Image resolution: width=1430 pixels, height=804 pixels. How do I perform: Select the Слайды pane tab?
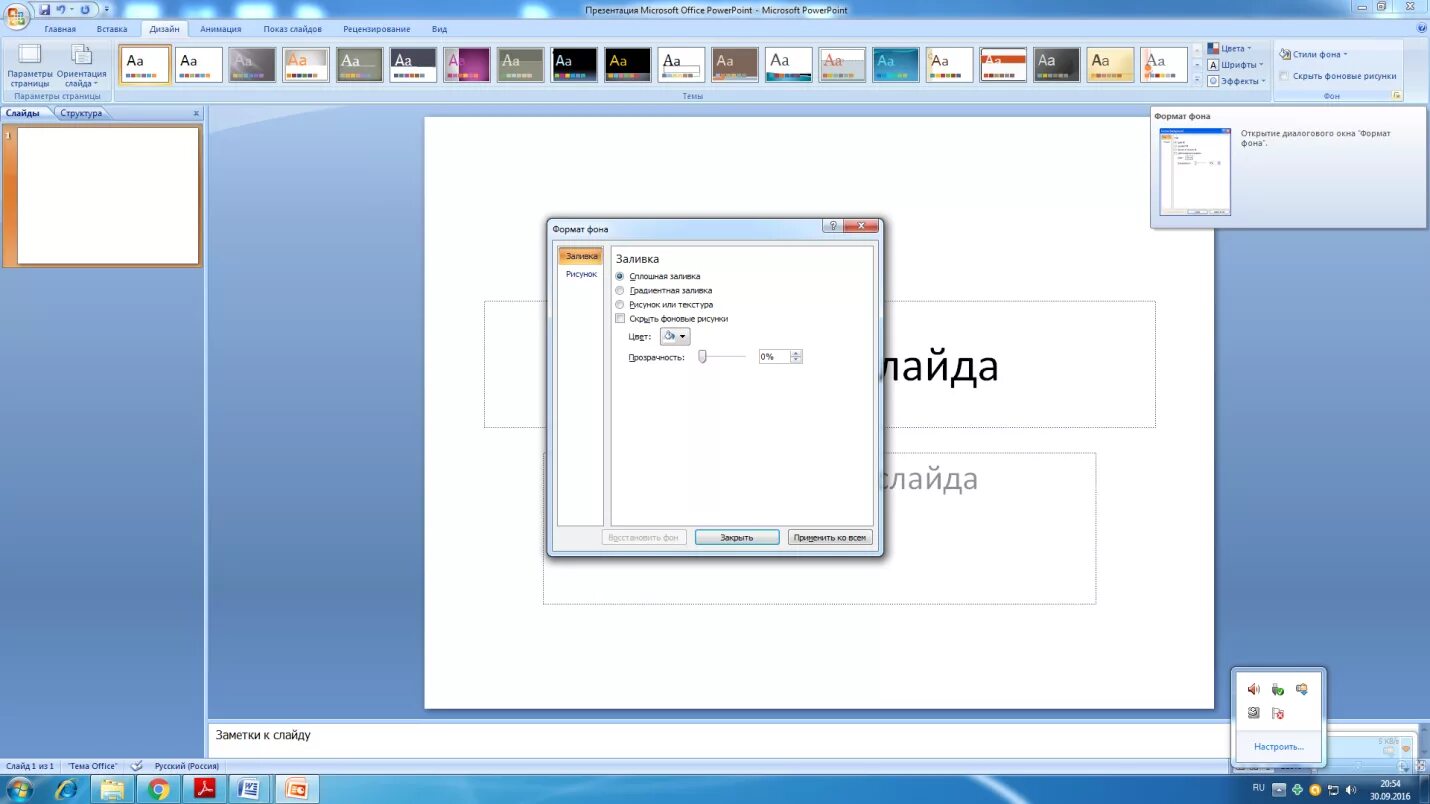coord(23,113)
